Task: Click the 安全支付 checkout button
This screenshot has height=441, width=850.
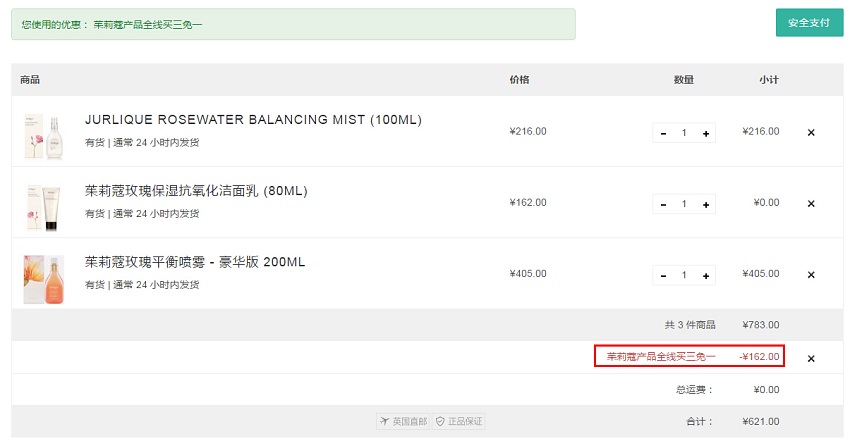Action: click(x=809, y=23)
